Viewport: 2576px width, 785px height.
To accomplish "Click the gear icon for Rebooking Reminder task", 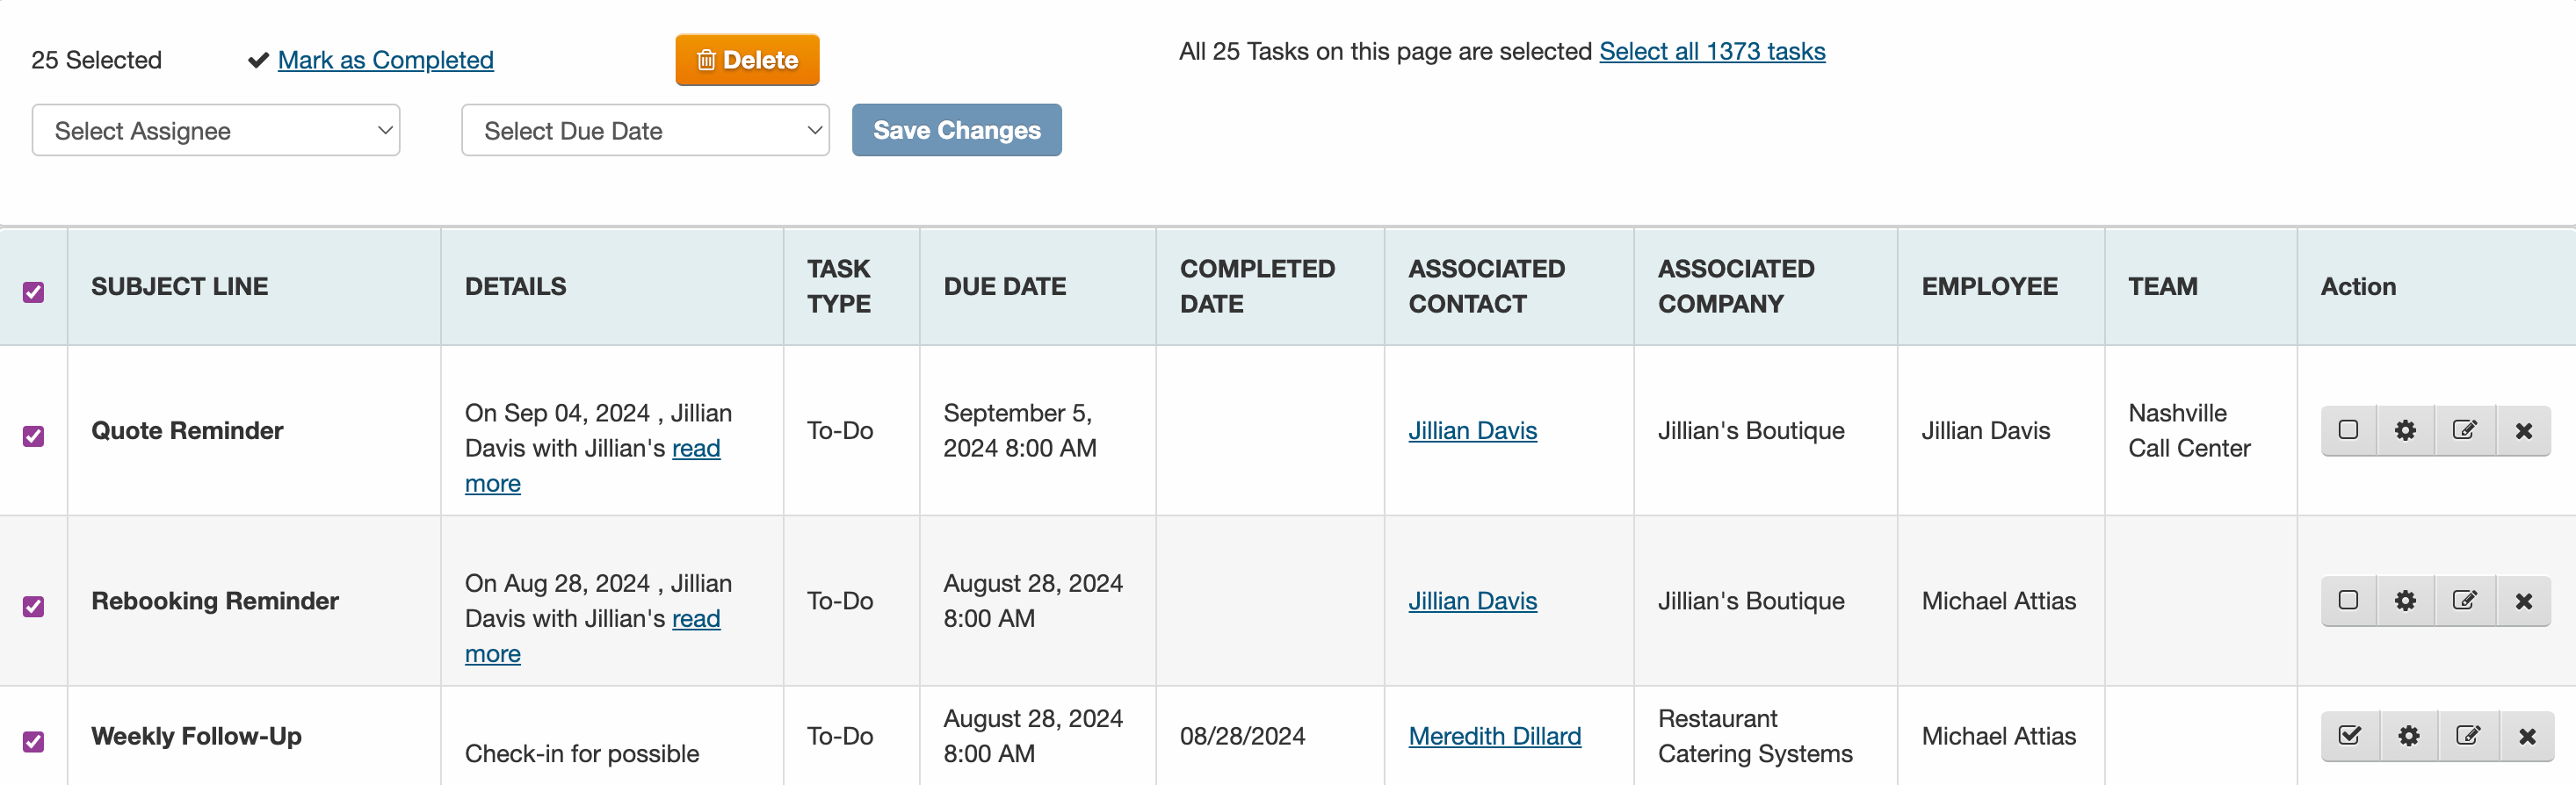I will click(2405, 601).
